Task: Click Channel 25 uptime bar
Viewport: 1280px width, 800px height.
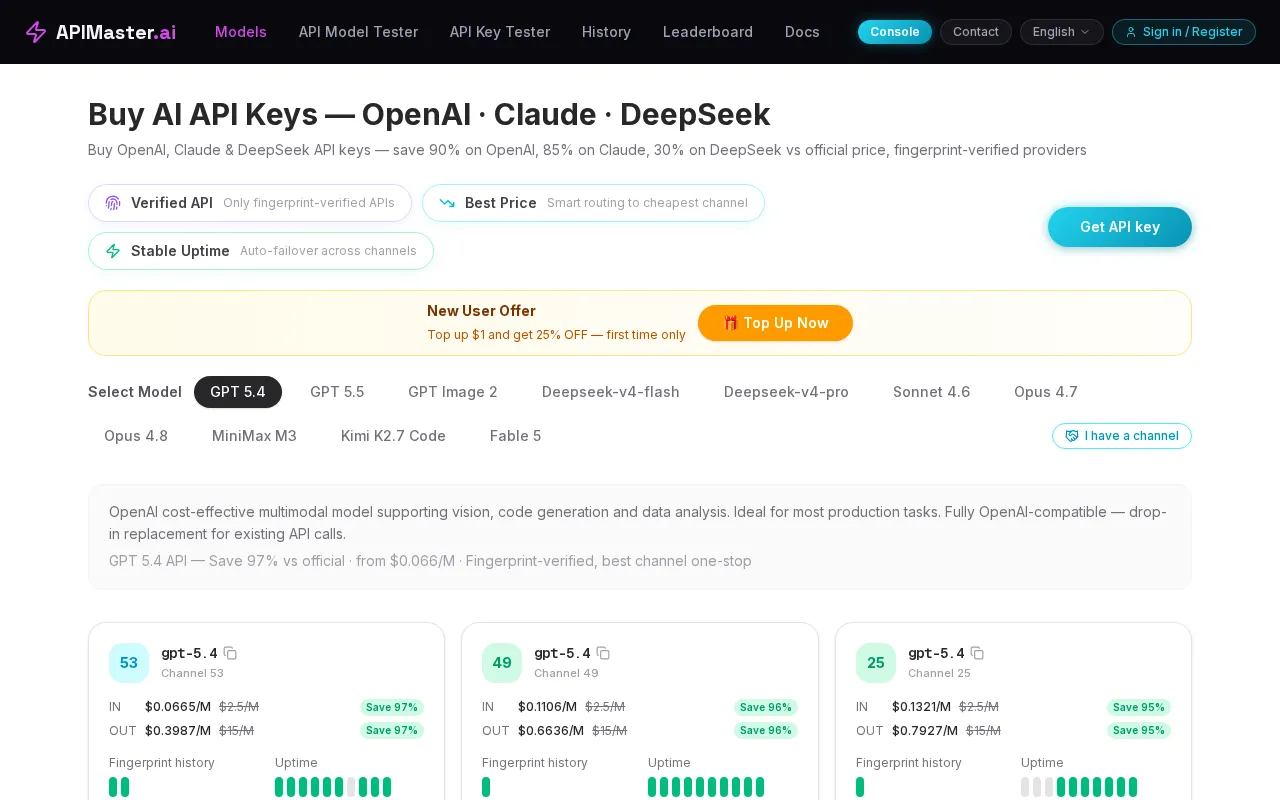Action: (1079, 787)
